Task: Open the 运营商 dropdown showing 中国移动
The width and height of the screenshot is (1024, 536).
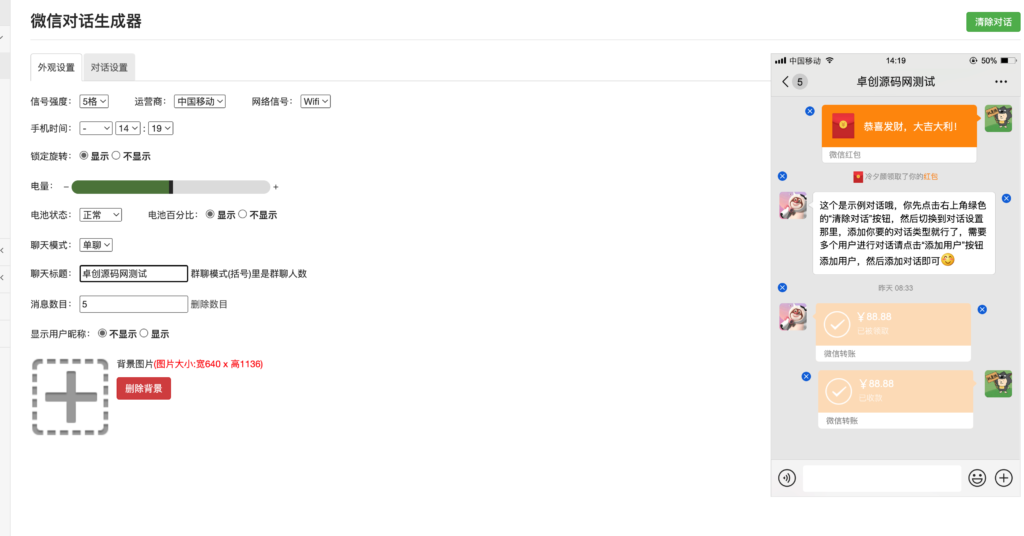Action: [200, 101]
